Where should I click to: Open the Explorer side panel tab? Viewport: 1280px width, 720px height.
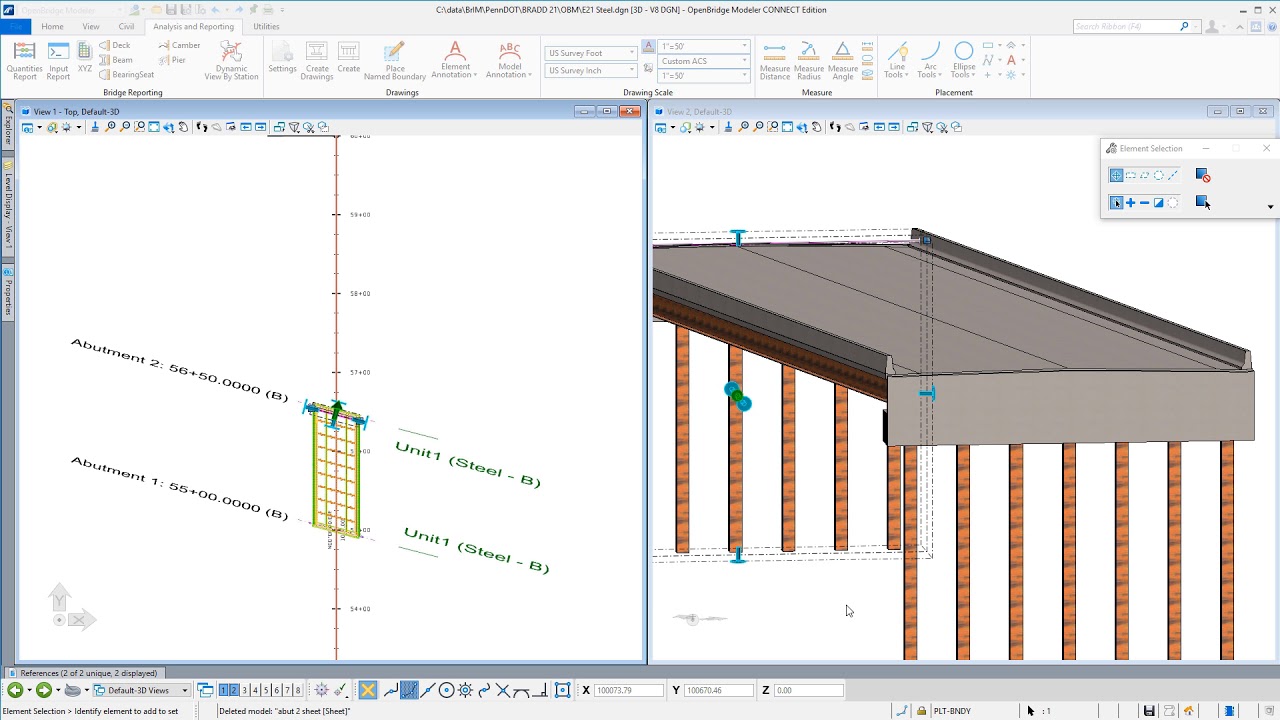coord(8,127)
